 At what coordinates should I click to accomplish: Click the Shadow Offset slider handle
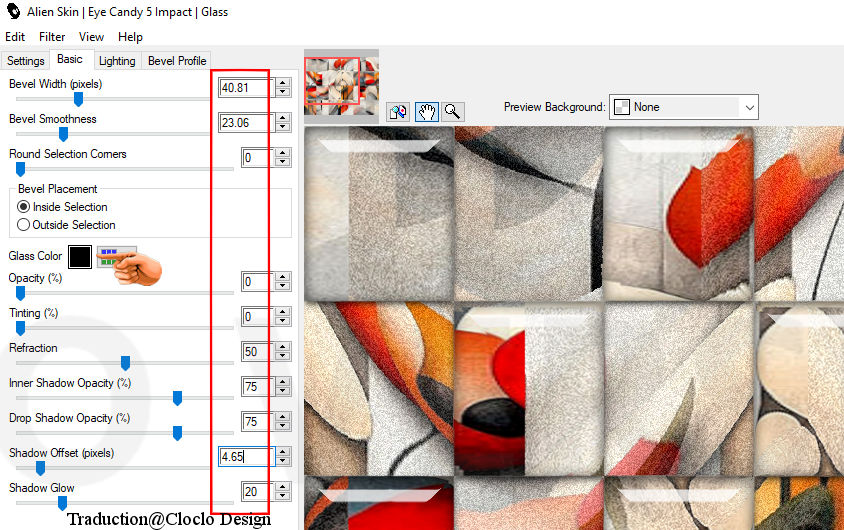pyautogui.click(x=40, y=468)
